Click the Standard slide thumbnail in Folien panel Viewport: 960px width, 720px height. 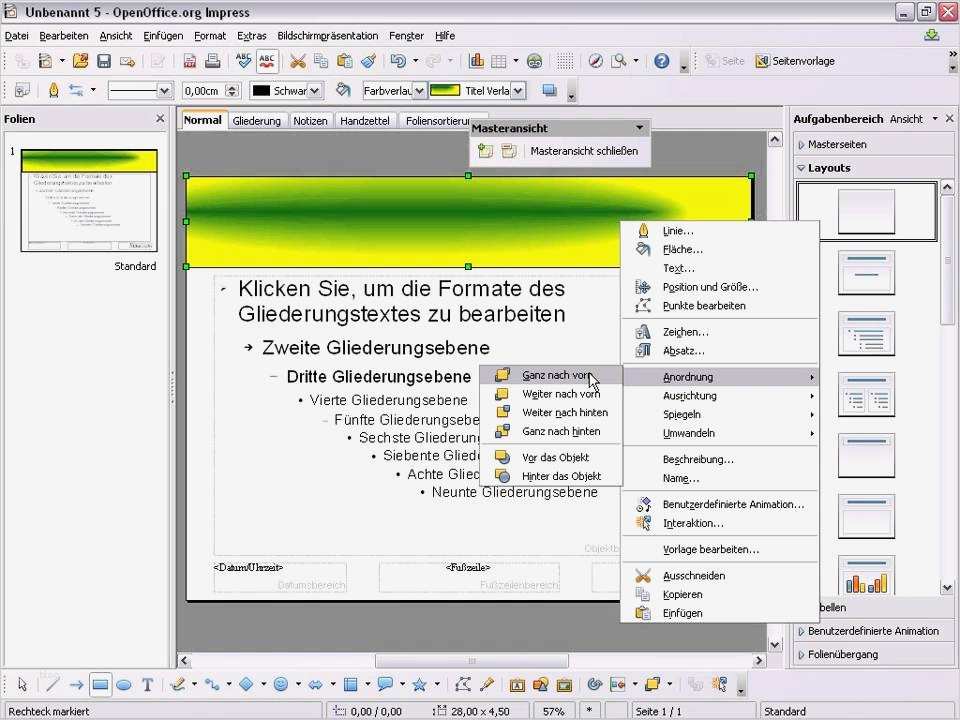[87, 200]
